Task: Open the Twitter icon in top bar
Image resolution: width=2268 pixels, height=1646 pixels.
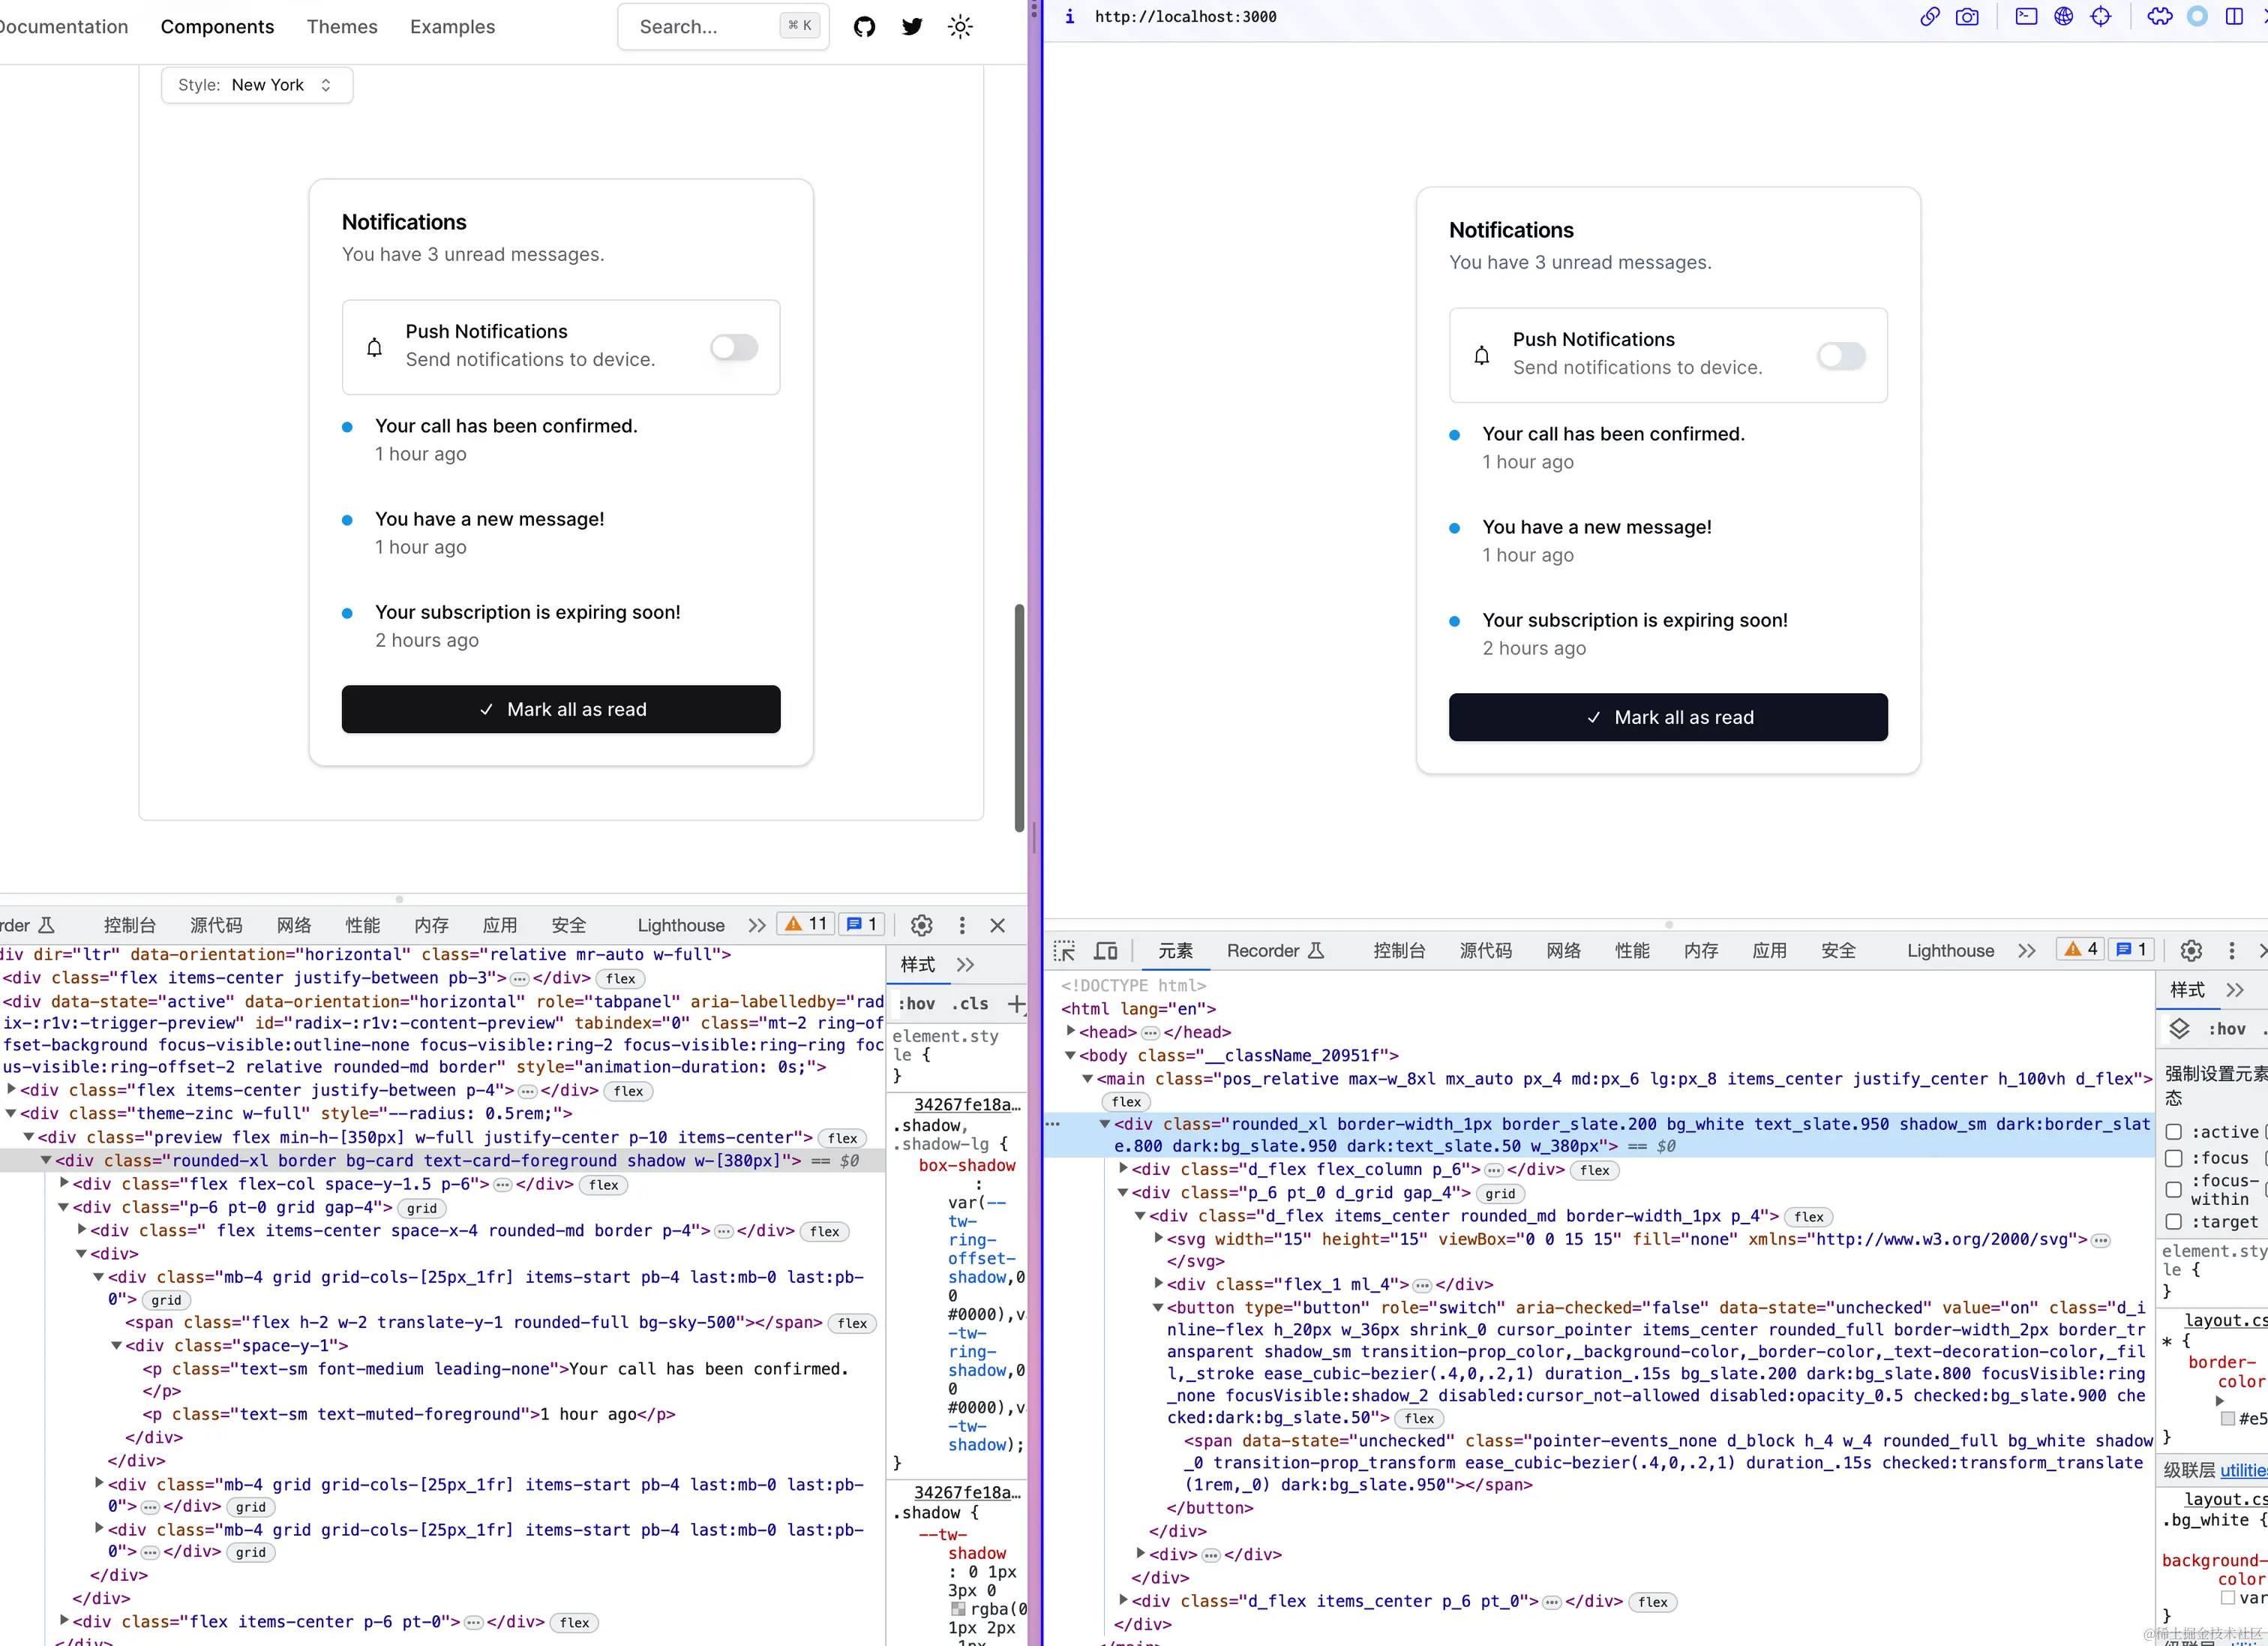Action: 911,27
